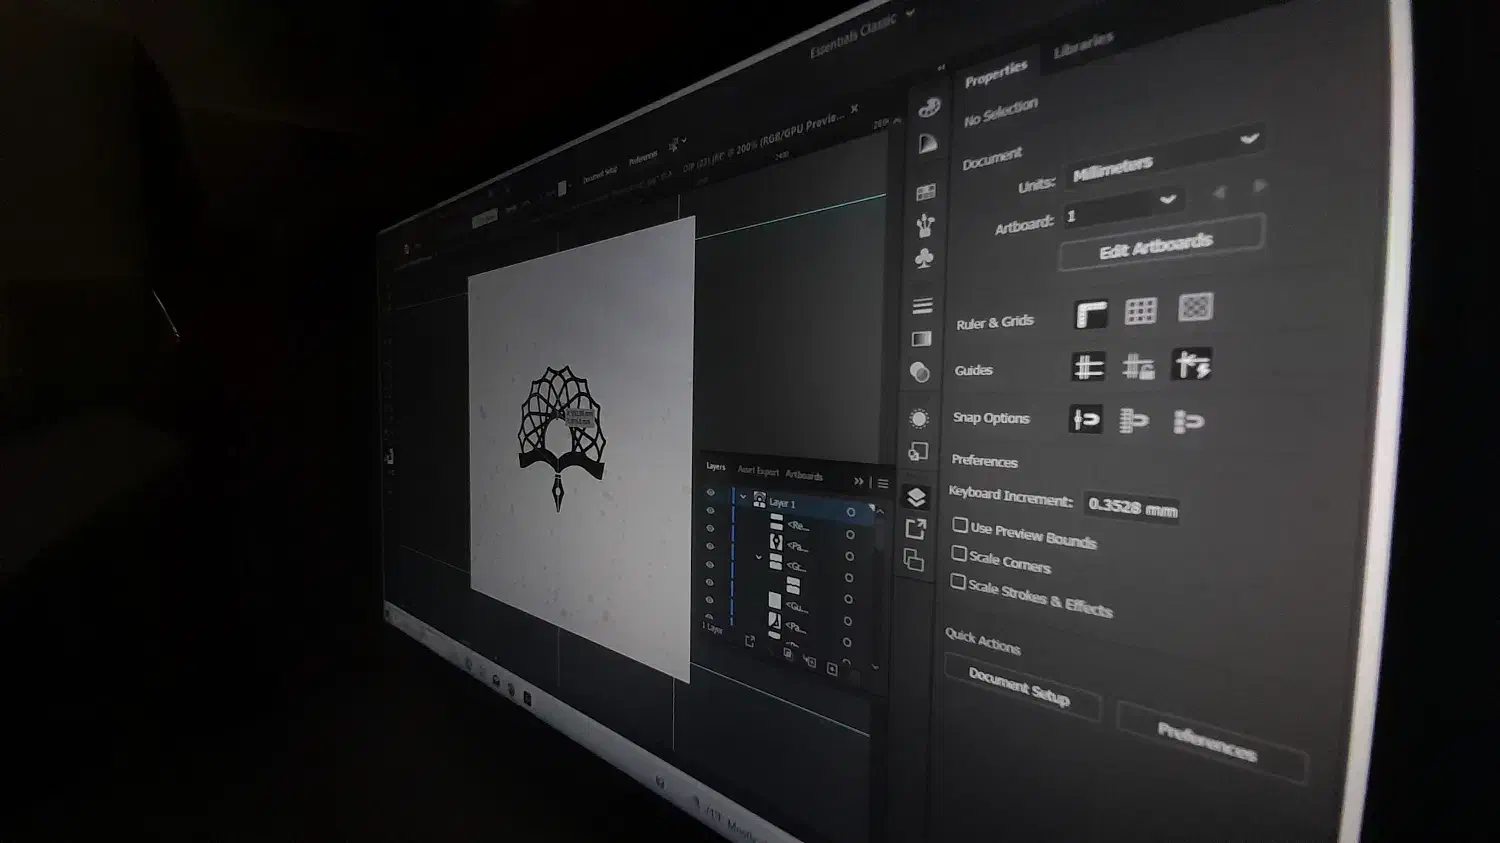This screenshot has height=843, width=1500.
Task: Toggle rulers with the Show Rulers icon
Action: 1090,314
